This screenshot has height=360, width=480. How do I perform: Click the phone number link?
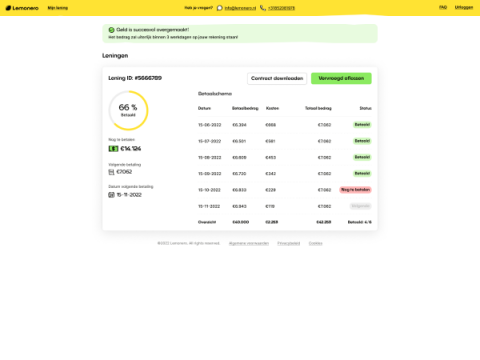pos(281,8)
